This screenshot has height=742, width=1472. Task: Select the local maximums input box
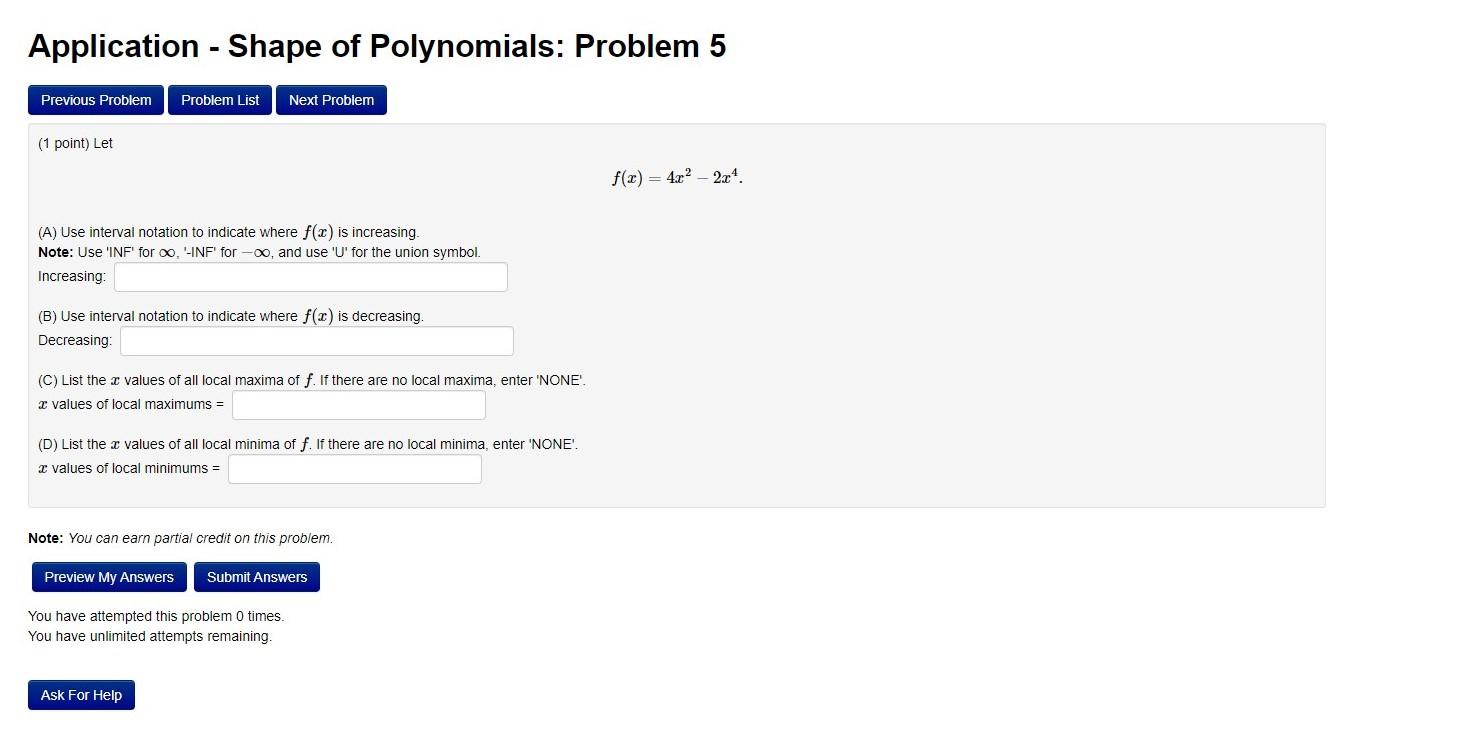tap(357, 404)
